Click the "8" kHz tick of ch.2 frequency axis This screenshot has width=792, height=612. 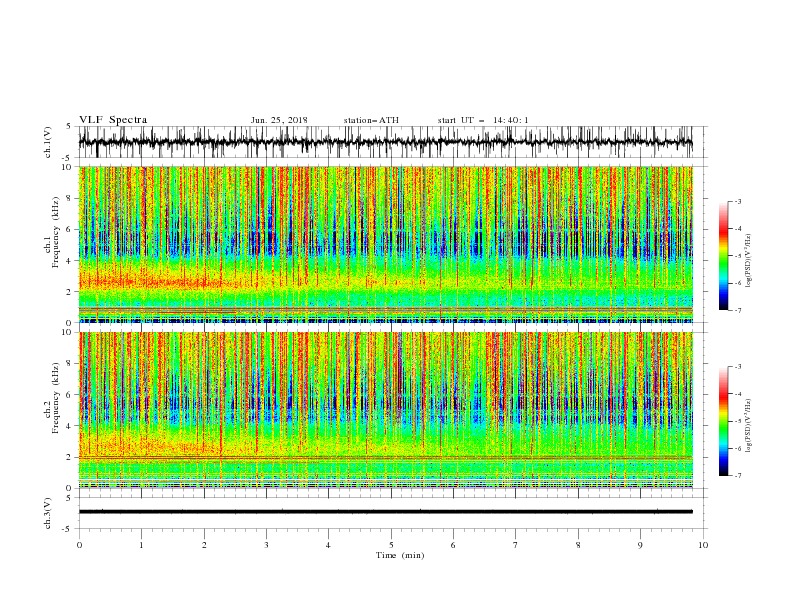pos(70,364)
